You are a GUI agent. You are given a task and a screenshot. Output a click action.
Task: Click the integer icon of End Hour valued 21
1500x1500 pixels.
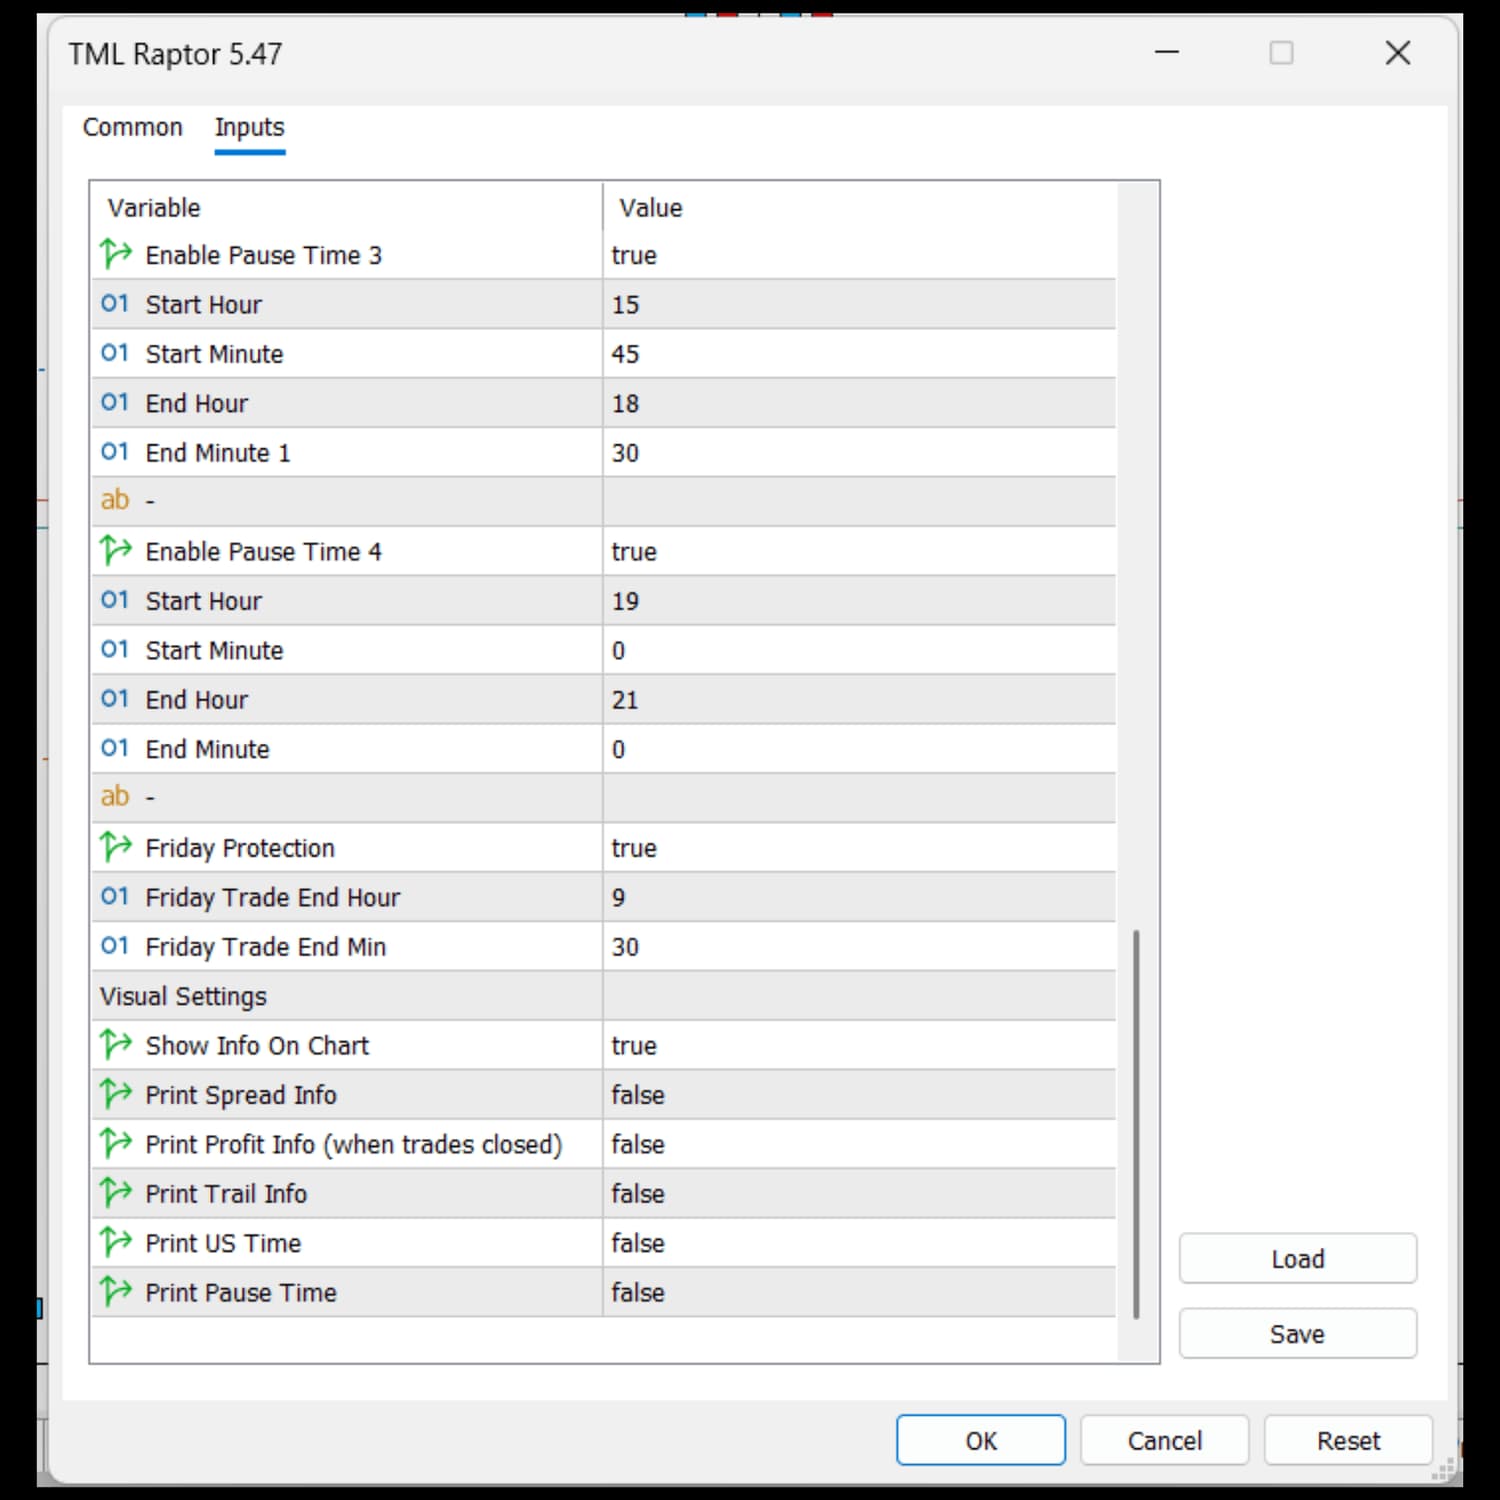pos(115,699)
